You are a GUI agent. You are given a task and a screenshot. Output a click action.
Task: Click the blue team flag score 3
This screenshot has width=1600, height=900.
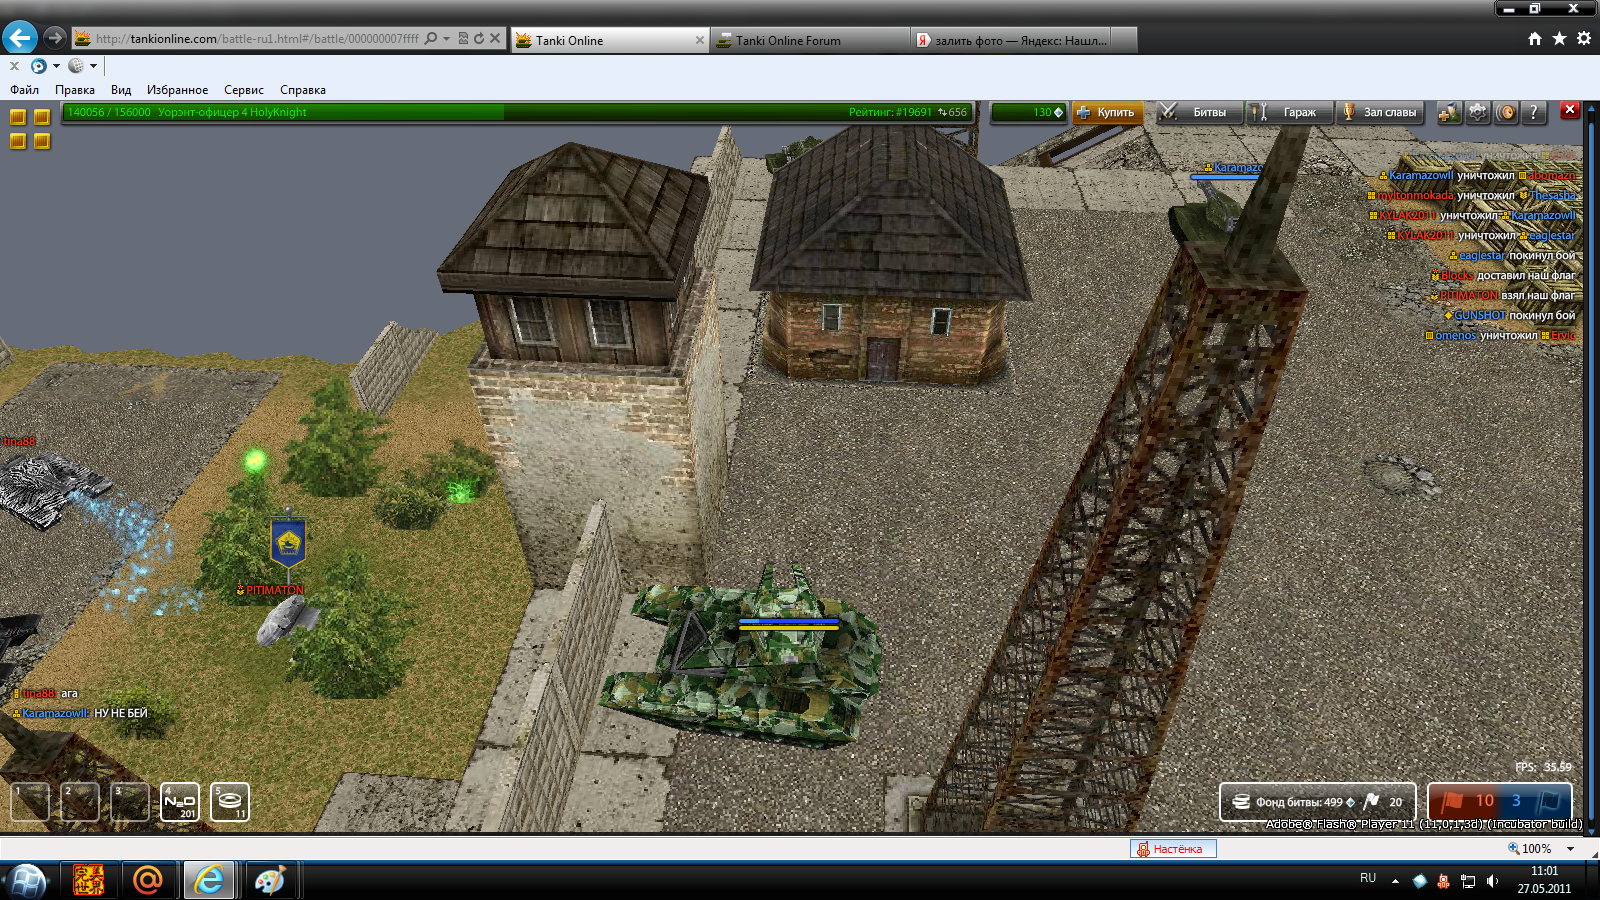tap(1534, 801)
